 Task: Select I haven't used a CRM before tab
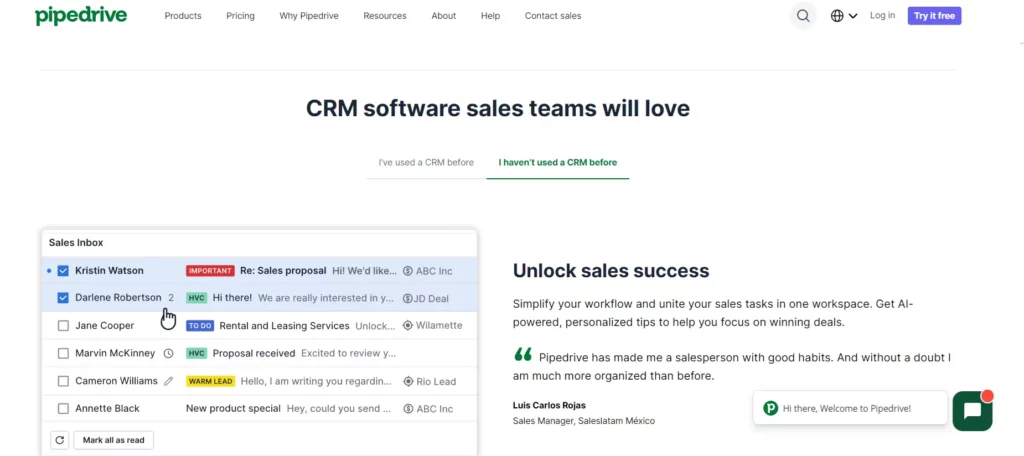coord(558,163)
